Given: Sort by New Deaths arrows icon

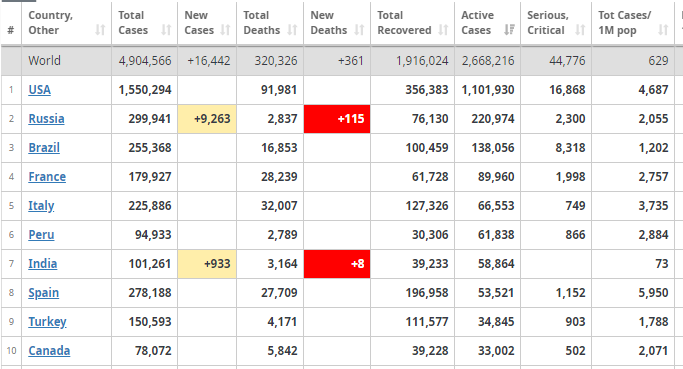Looking at the screenshot, I should pyautogui.click(x=359, y=30).
